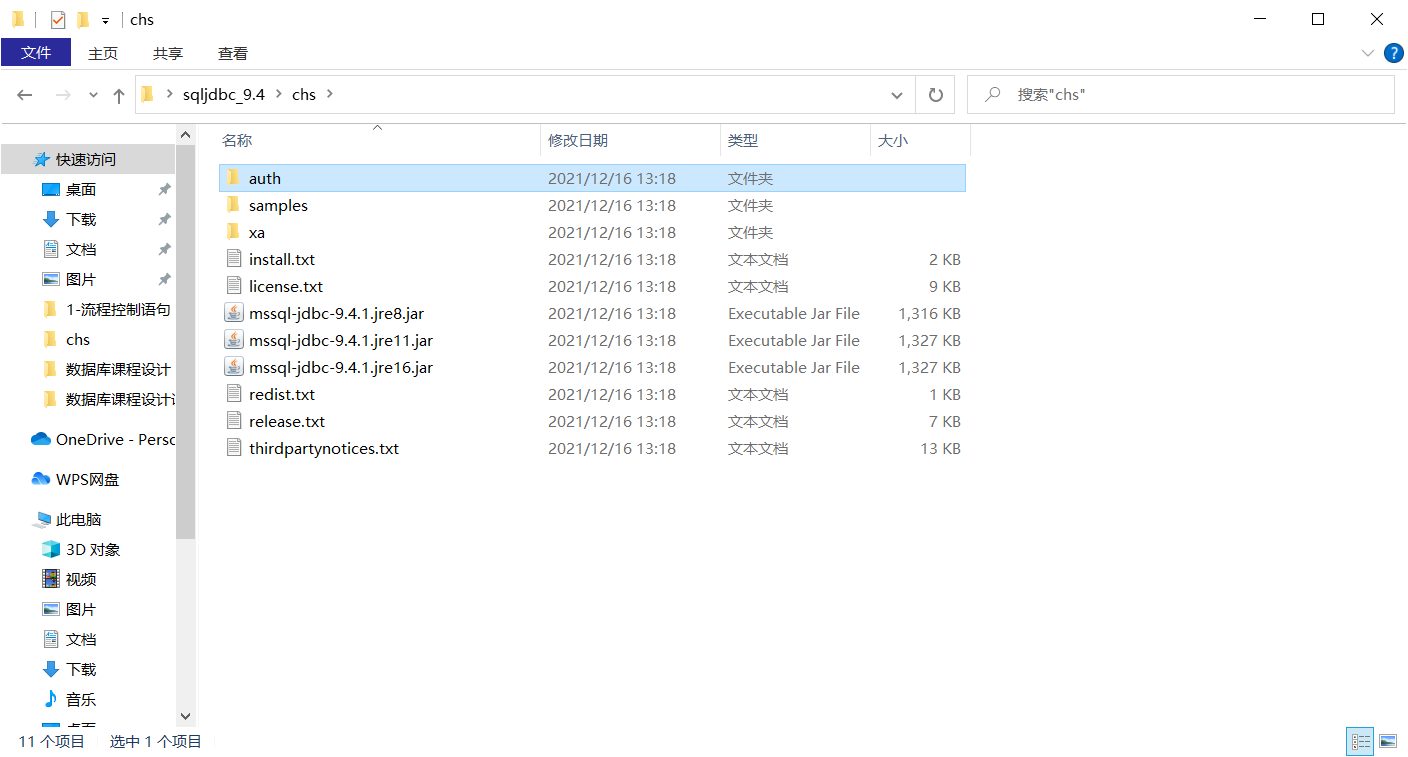The width and height of the screenshot is (1408, 757).
Task: Select the mssql-jdbc-9.4.1.jre8.jar Java icon
Action: pyautogui.click(x=234, y=313)
